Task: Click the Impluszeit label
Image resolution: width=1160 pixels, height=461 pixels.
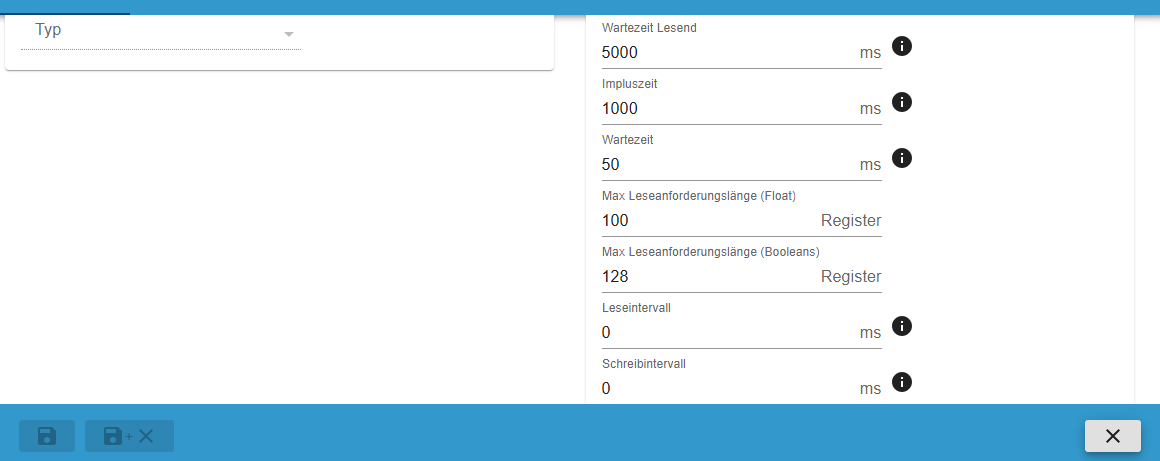Action: (x=630, y=84)
